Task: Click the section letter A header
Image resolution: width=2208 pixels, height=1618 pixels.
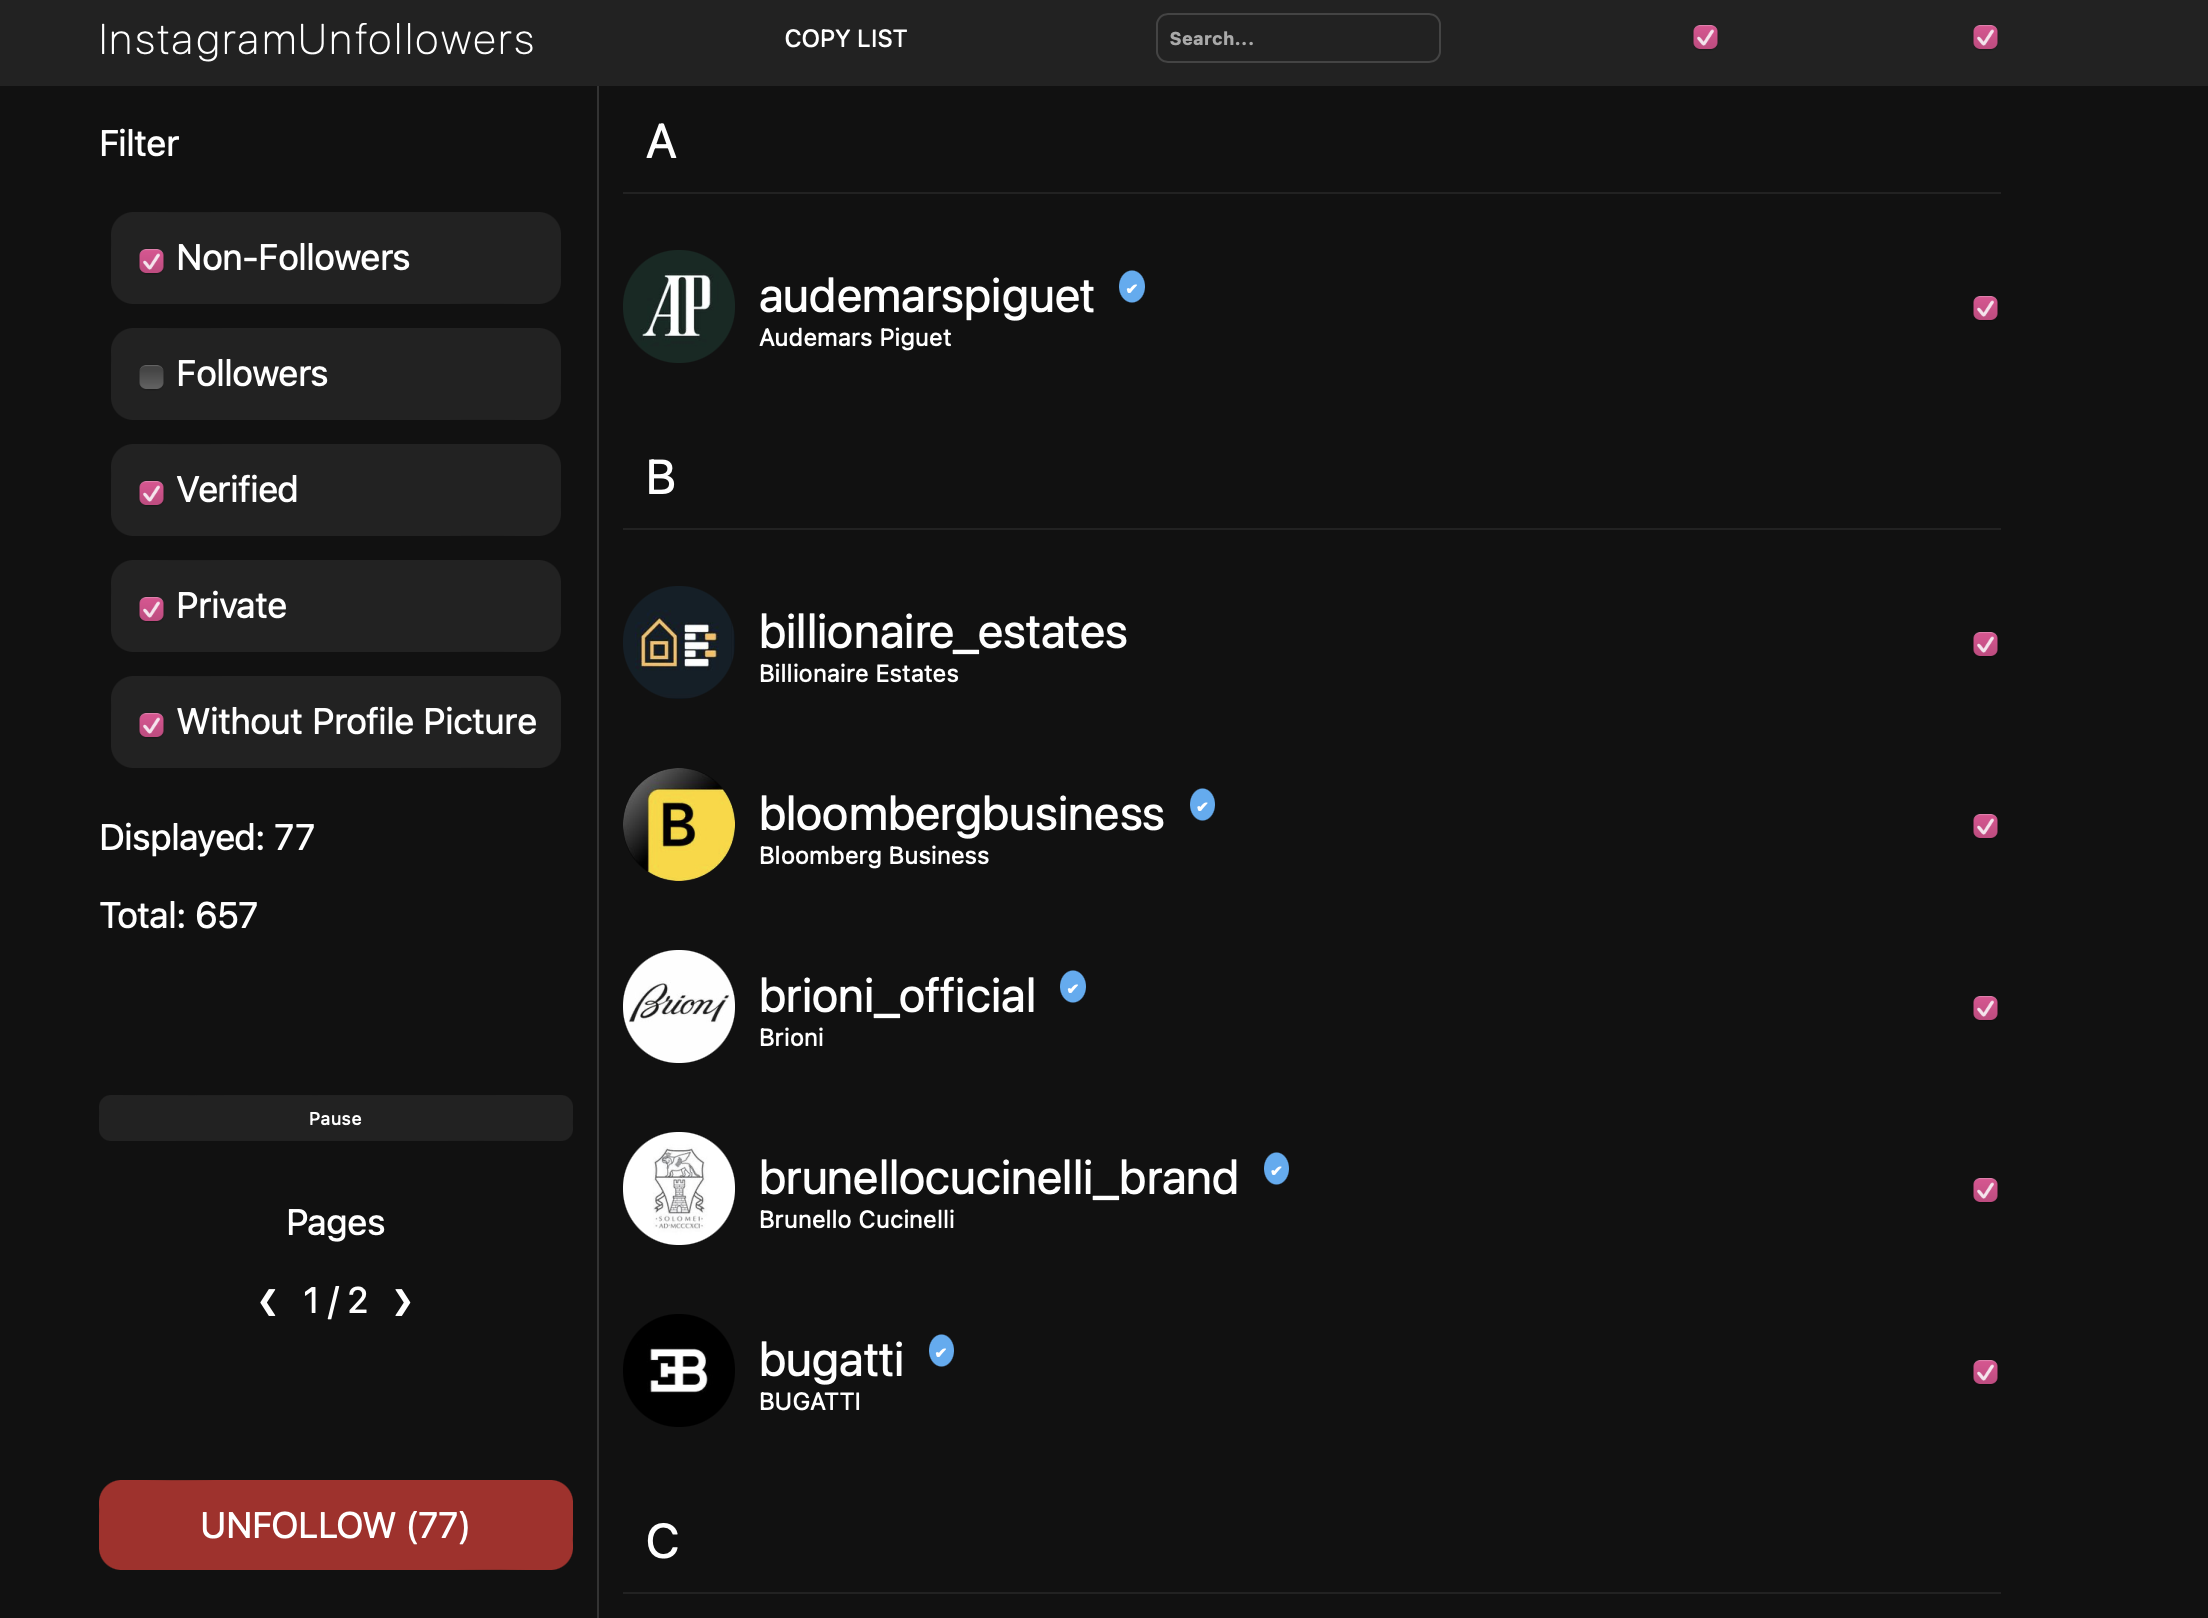Action: [x=661, y=142]
